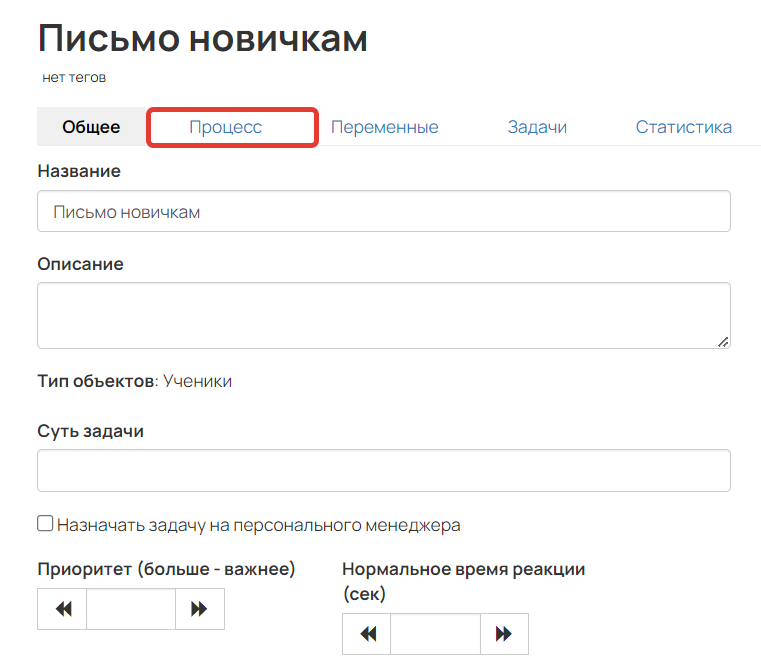Click into the Описание text area
This screenshot has height=668, width=761.
tap(384, 316)
